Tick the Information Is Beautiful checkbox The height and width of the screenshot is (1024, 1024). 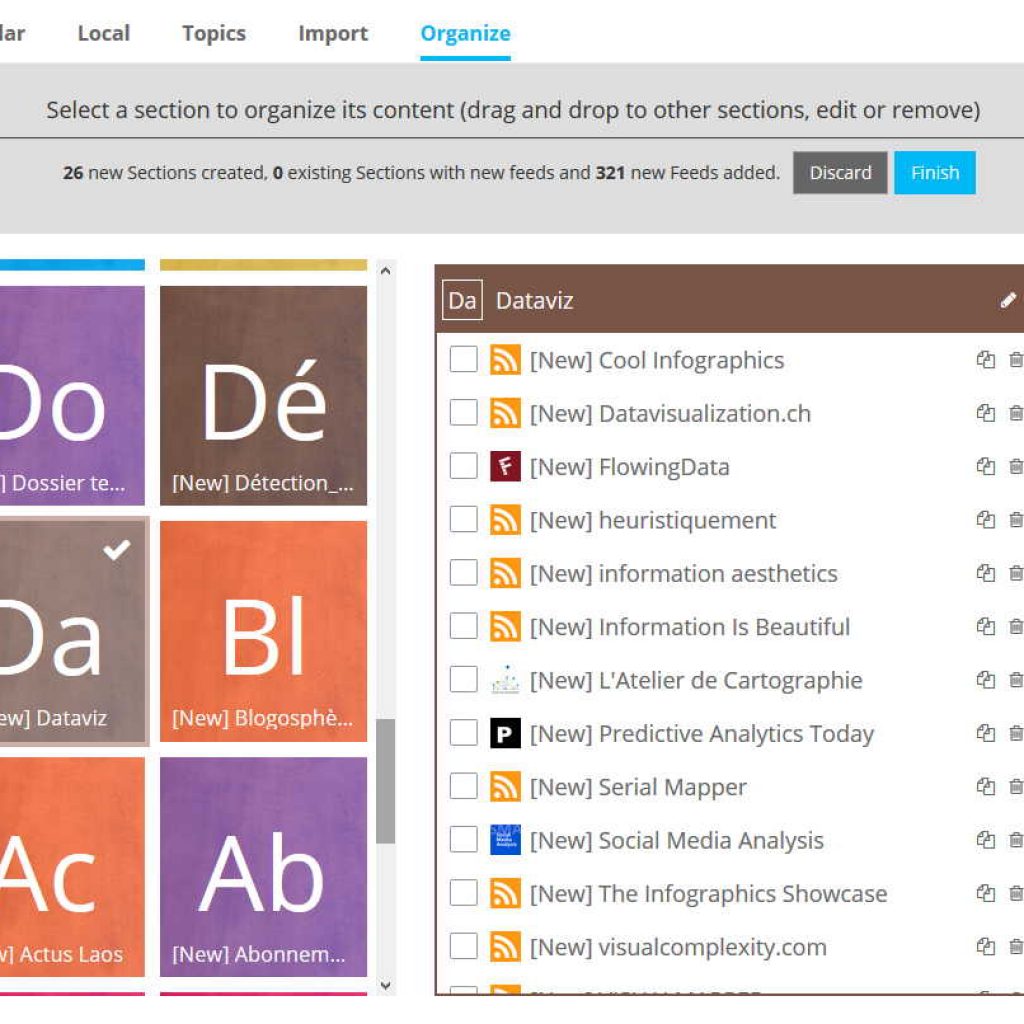pyautogui.click(x=463, y=627)
